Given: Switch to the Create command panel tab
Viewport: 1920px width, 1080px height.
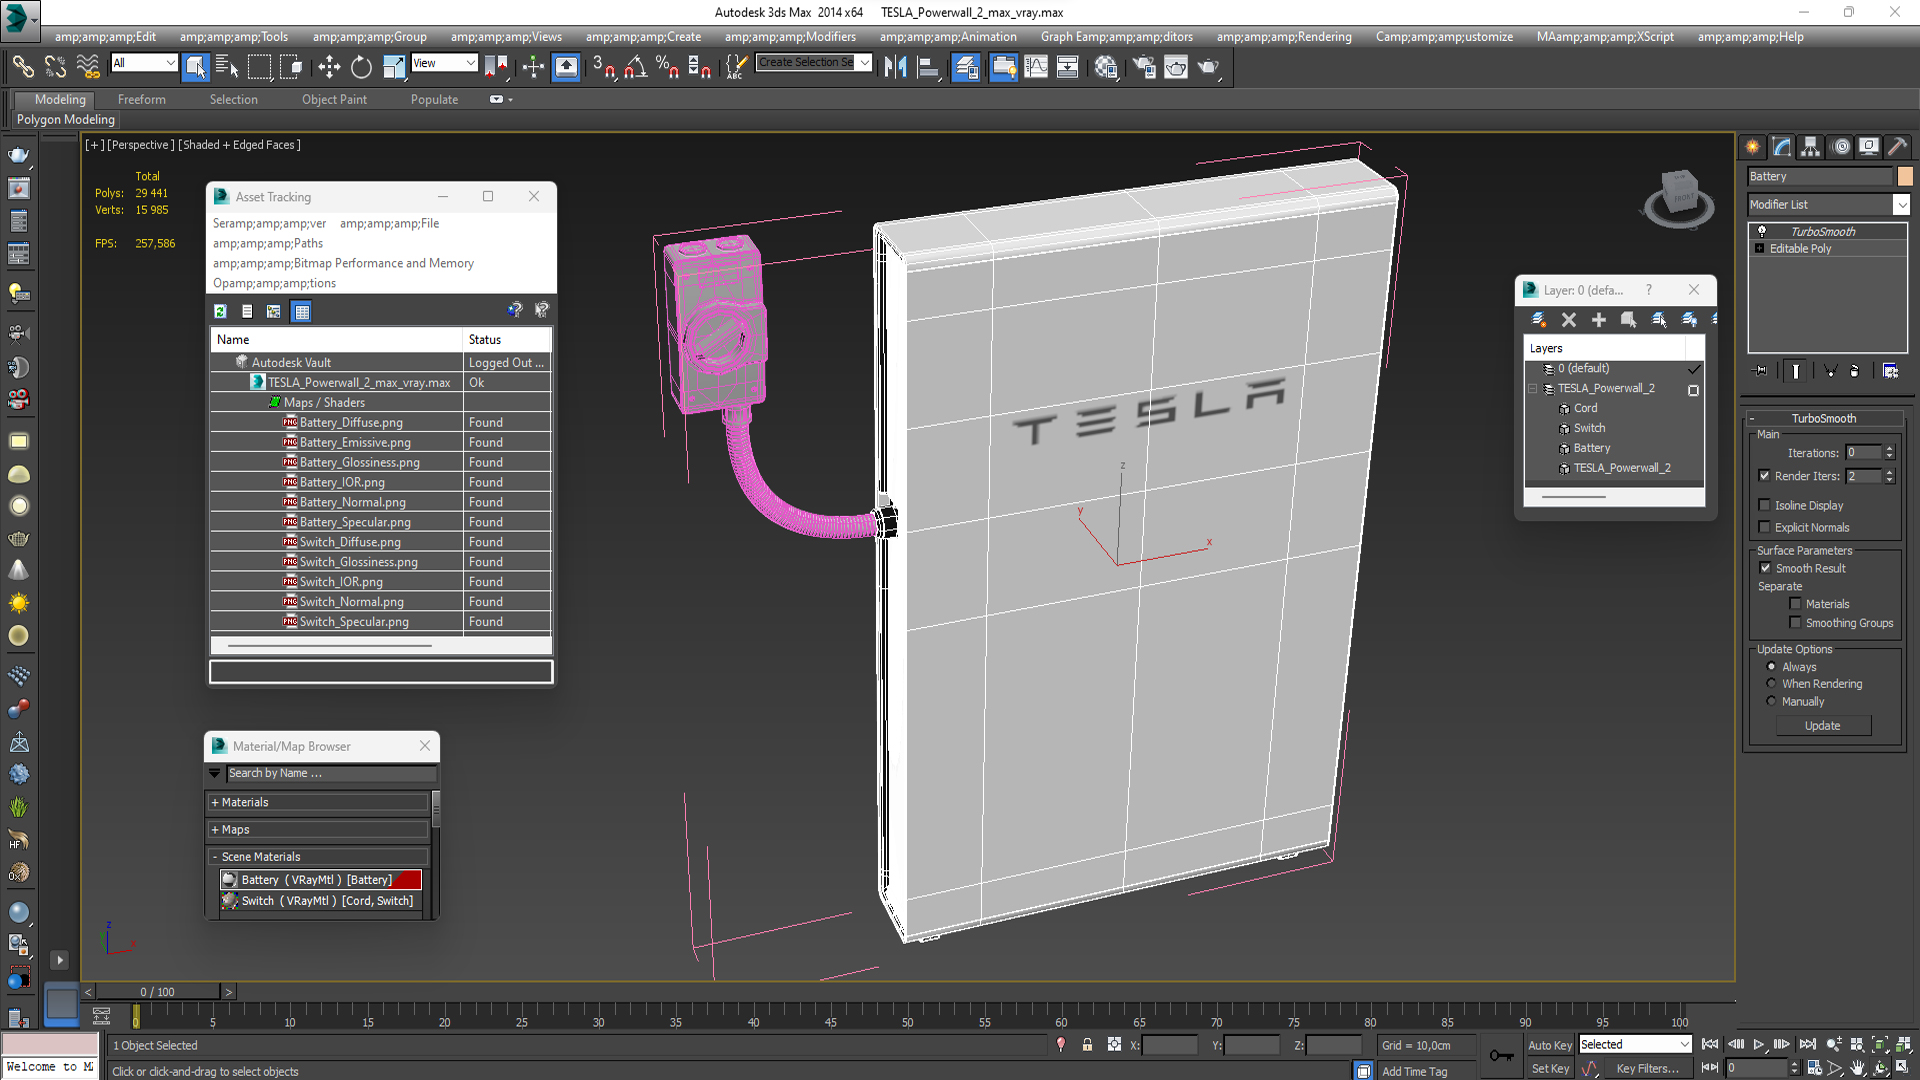Looking at the screenshot, I should coord(1753,147).
